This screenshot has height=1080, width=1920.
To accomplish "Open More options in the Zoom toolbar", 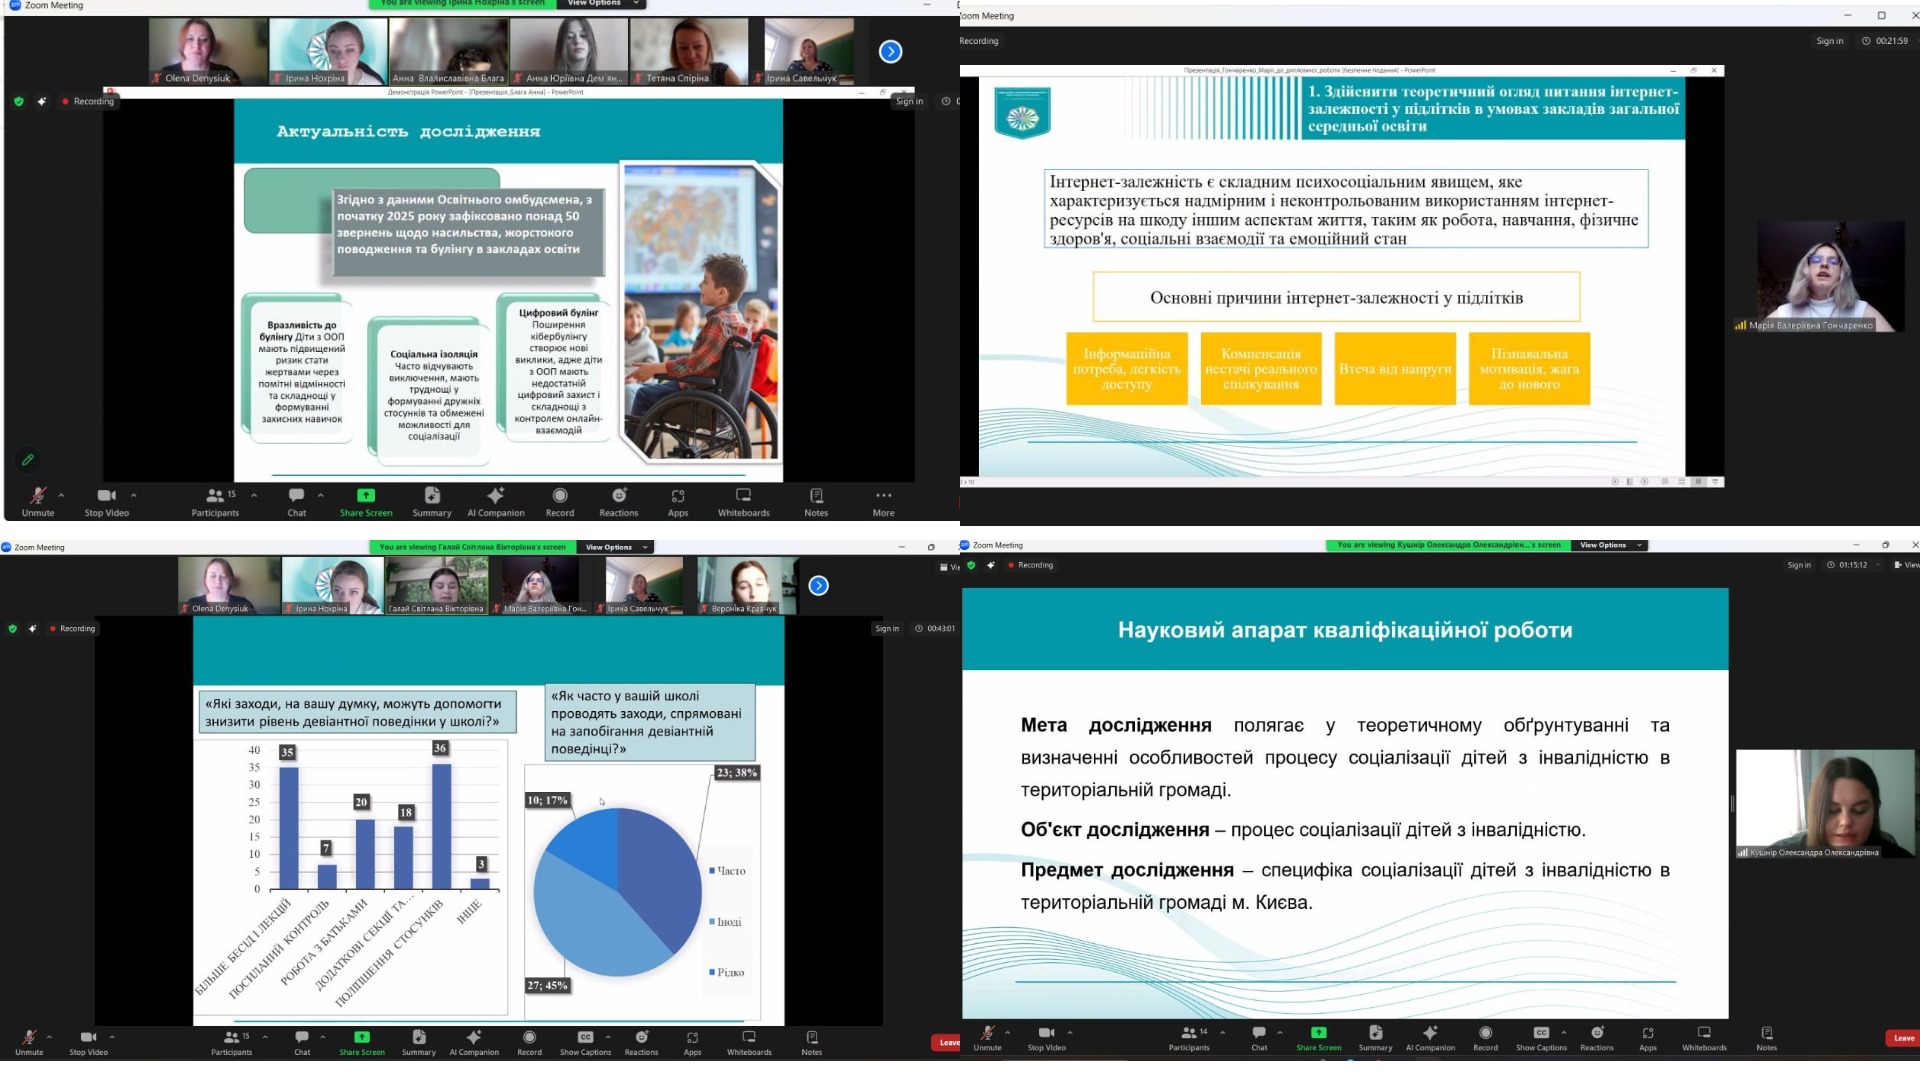I will coord(883,500).
